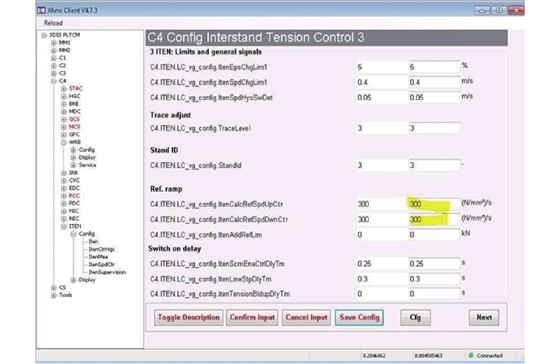Viewport: 560px width, 364px height.
Task: Edit the ItenSpdChgLim1 input field
Action: pyautogui.click(x=434, y=82)
